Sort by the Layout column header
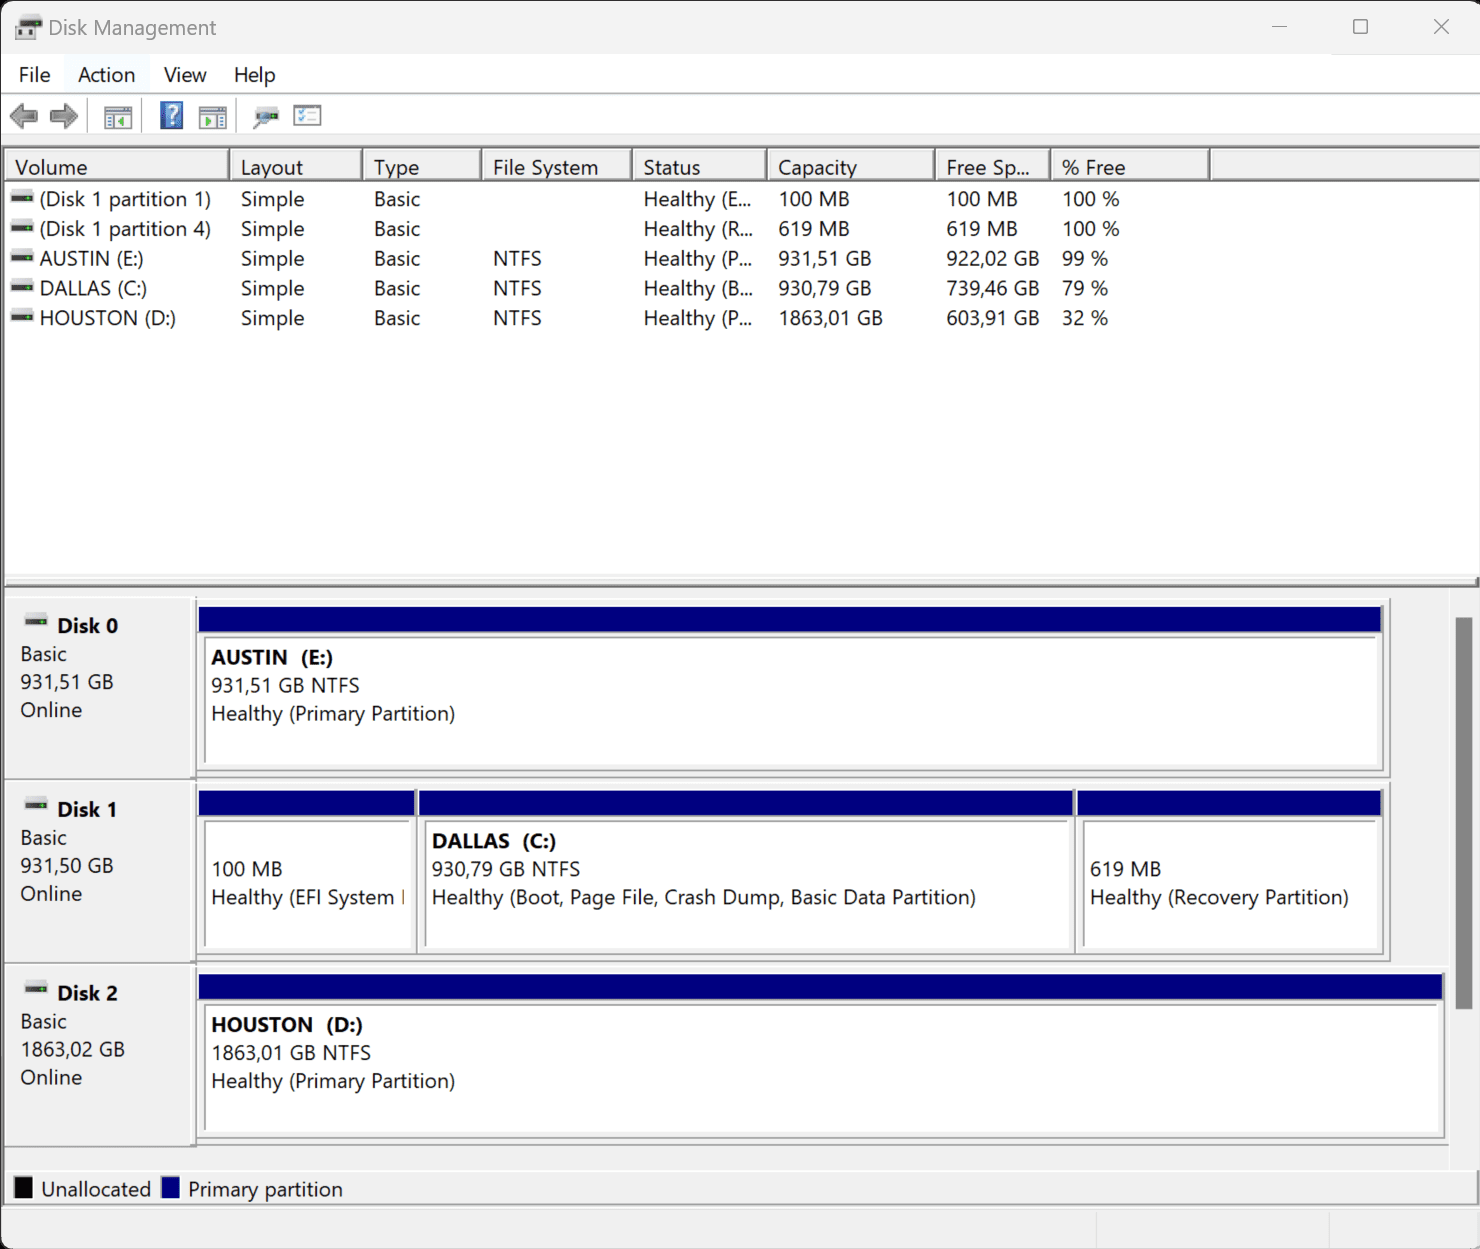This screenshot has height=1249, width=1480. pyautogui.click(x=296, y=167)
